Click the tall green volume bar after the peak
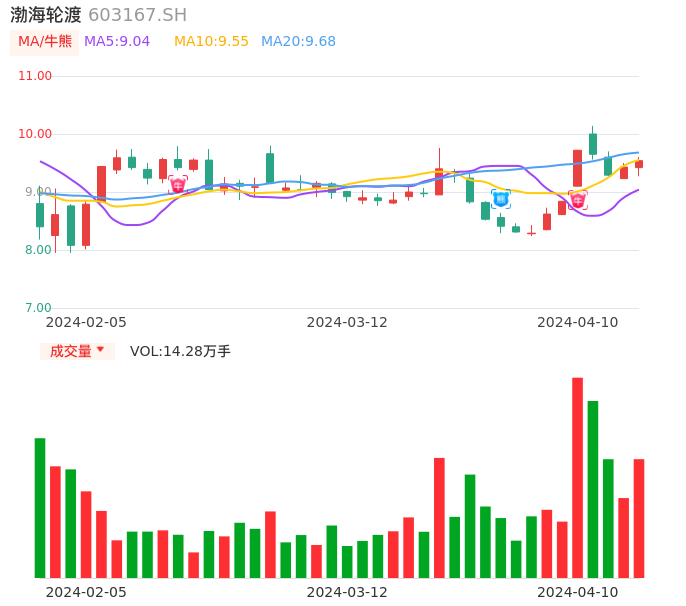686x606 pixels. (x=593, y=489)
